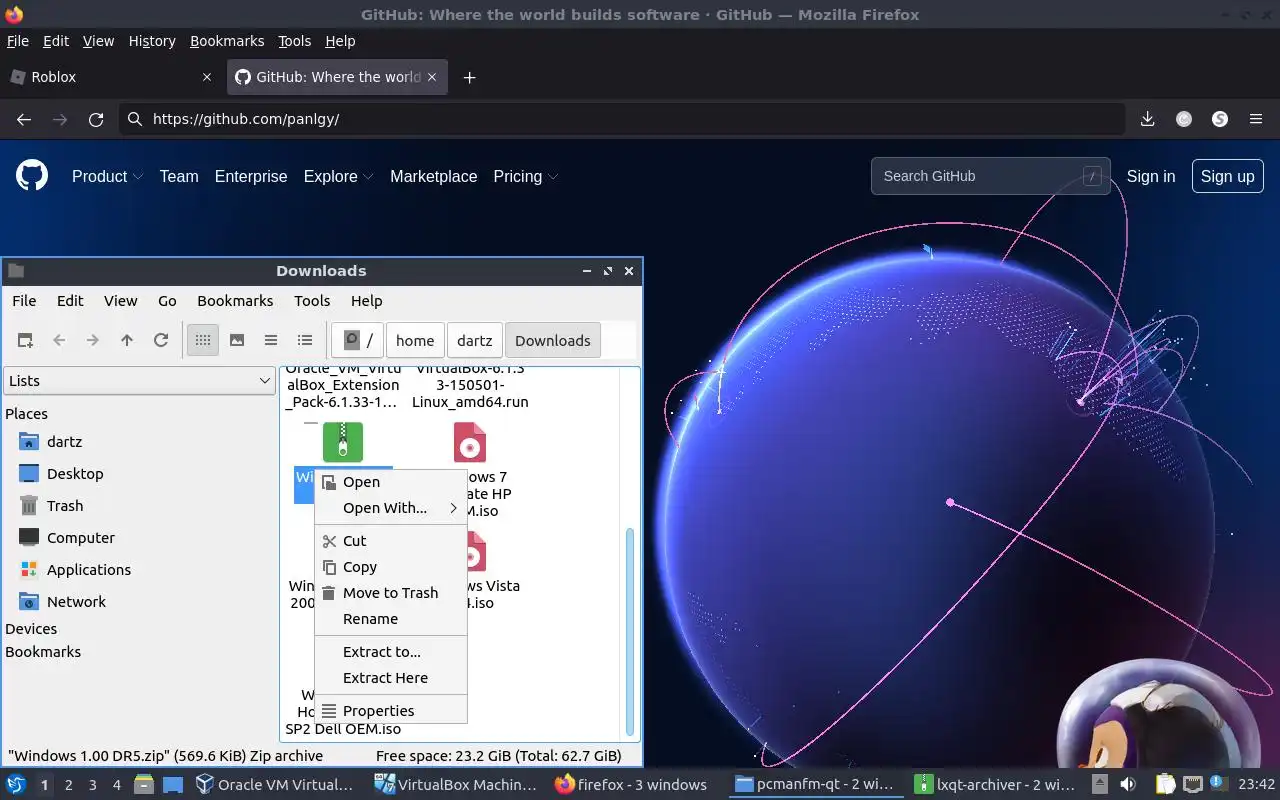1280x800 pixels.
Task: Expand the GitHub Product dropdown
Action: [107, 176]
